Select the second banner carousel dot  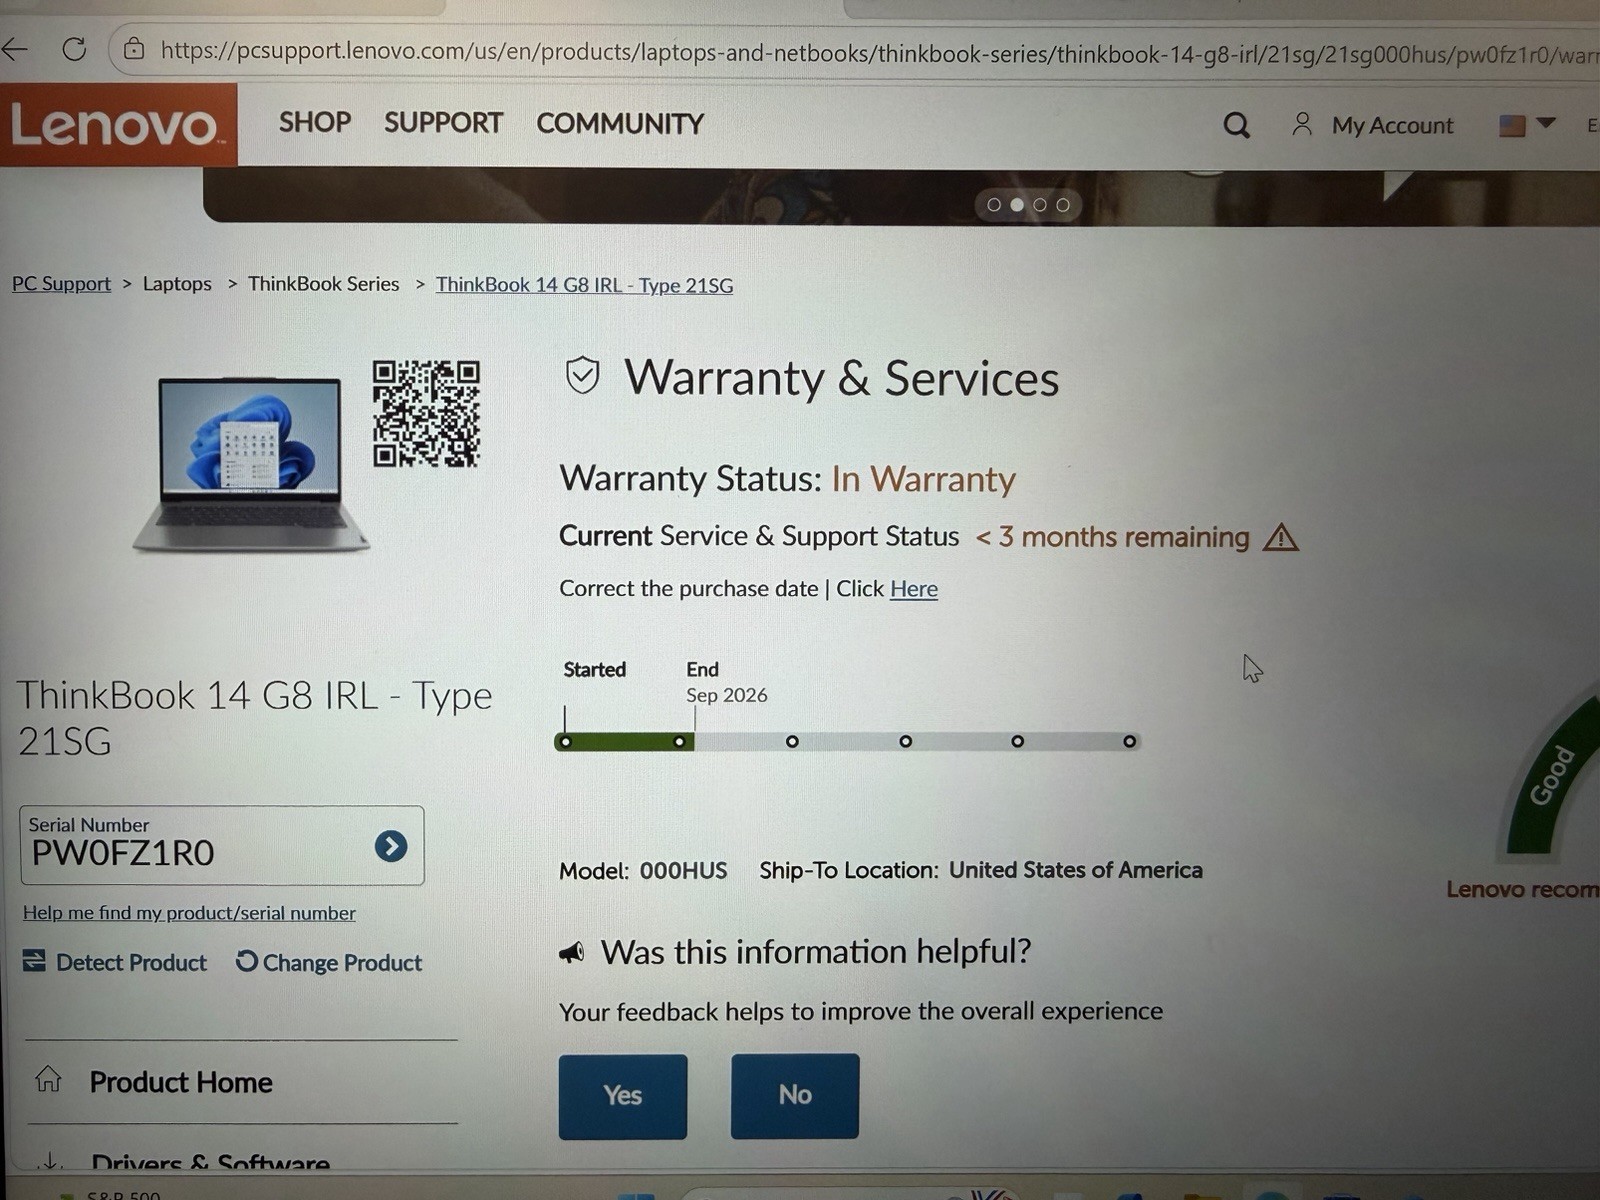pyautogui.click(x=1017, y=205)
